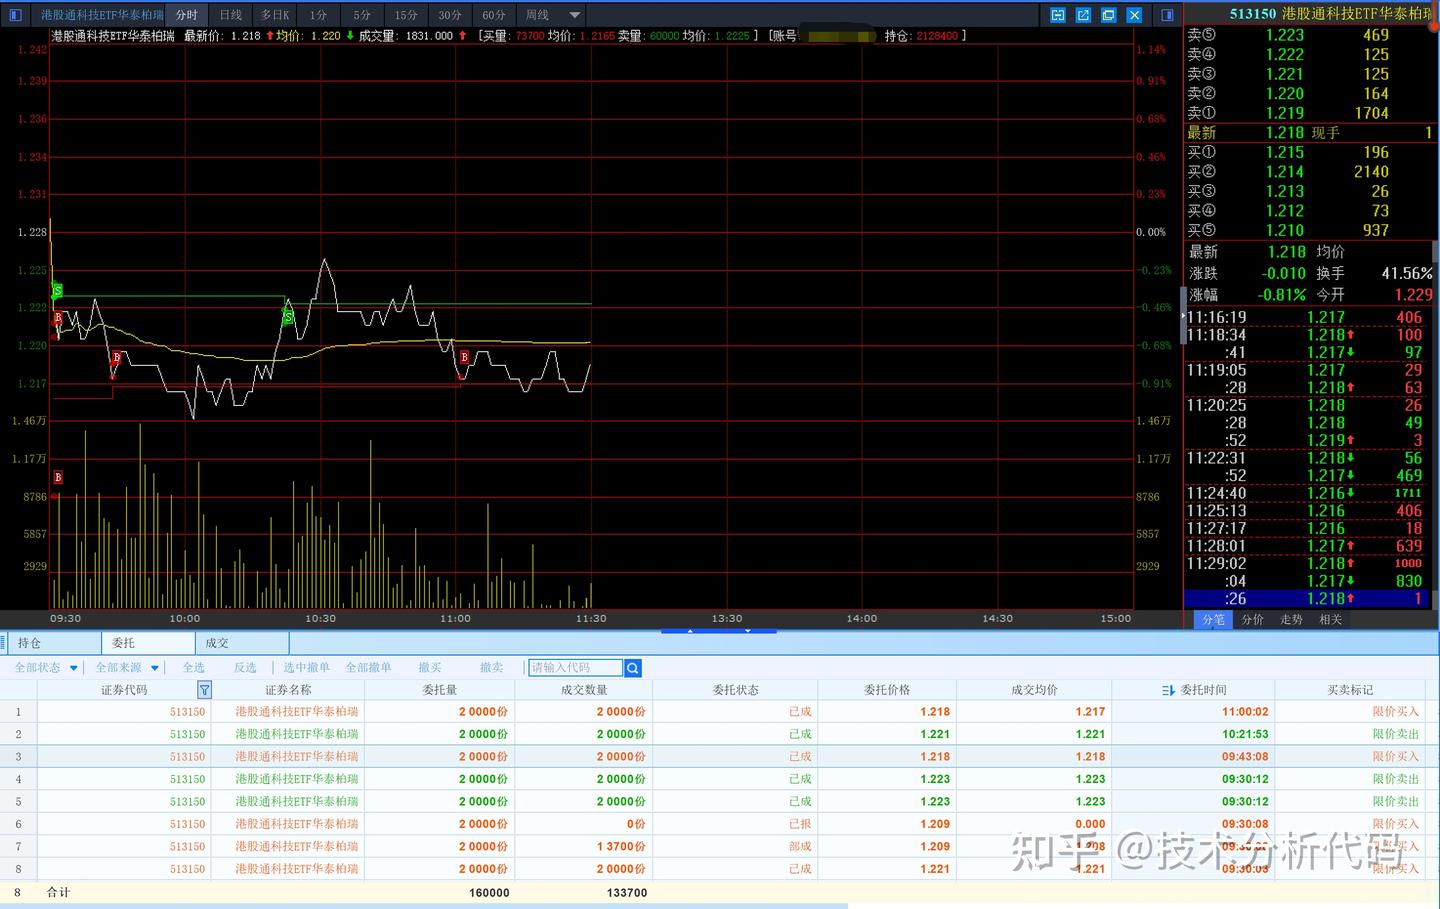Open the period dropdown arrow after 周线
Screen dimensions: 1440x909
coord(574,15)
